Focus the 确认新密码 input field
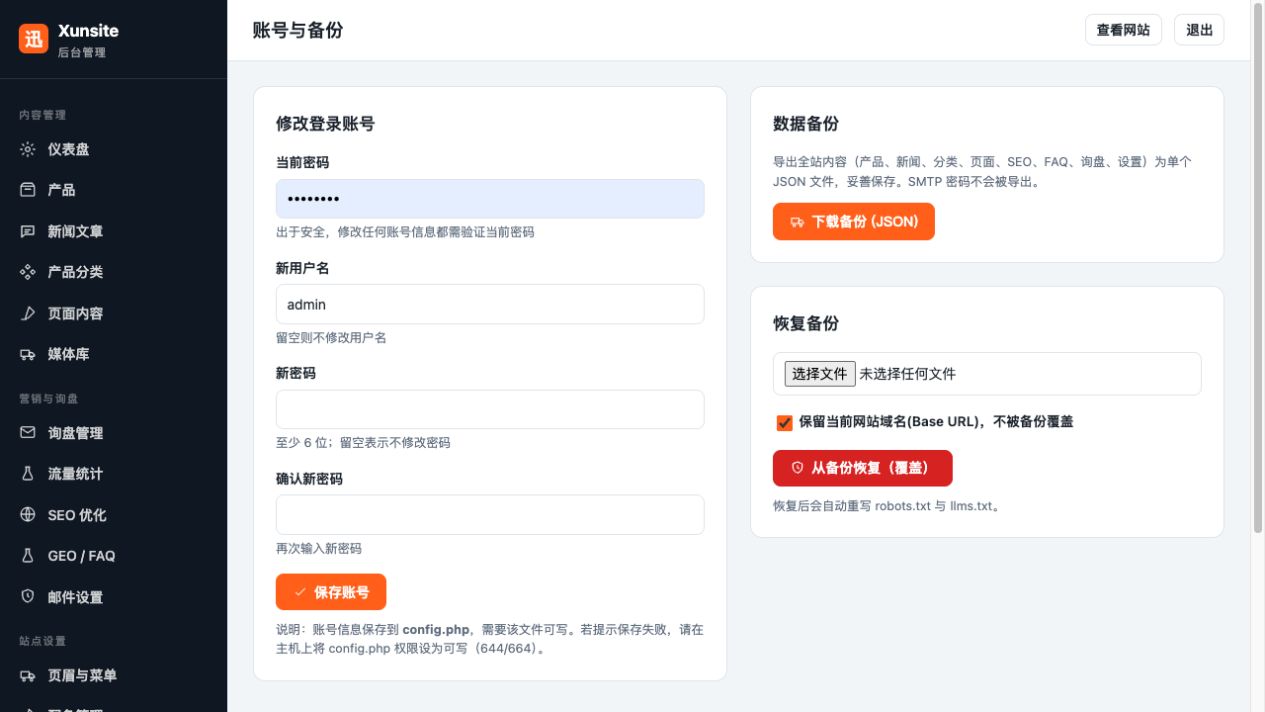 (x=490, y=515)
